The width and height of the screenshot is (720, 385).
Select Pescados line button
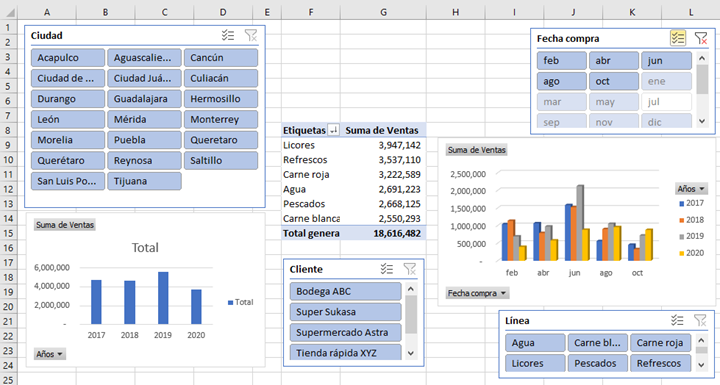(597, 363)
